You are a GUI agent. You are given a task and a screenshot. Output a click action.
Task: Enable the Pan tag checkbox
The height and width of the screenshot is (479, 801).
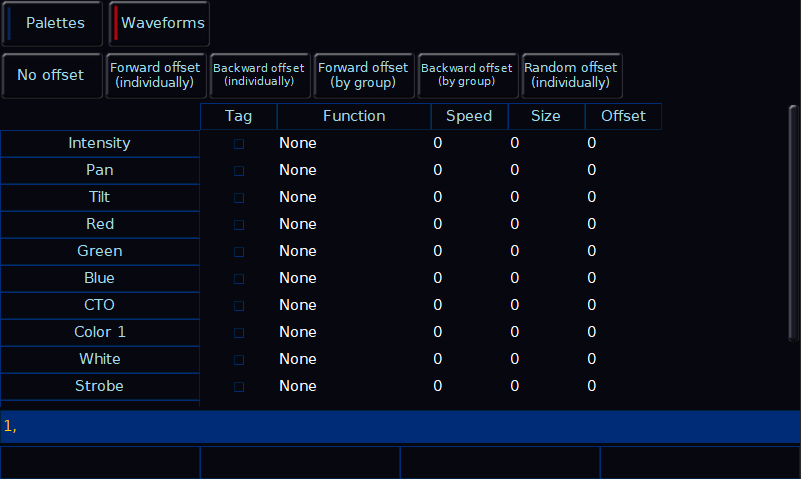click(239, 171)
